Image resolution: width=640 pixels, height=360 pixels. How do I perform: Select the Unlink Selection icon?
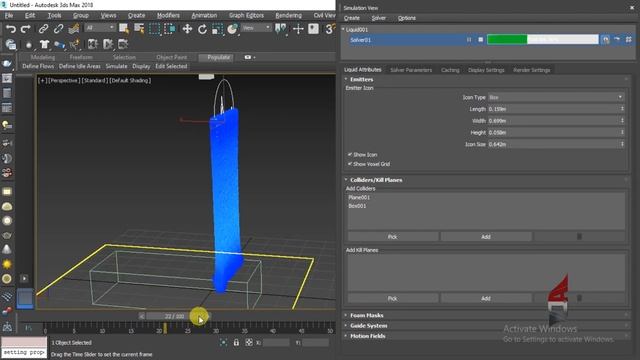pos(58,29)
